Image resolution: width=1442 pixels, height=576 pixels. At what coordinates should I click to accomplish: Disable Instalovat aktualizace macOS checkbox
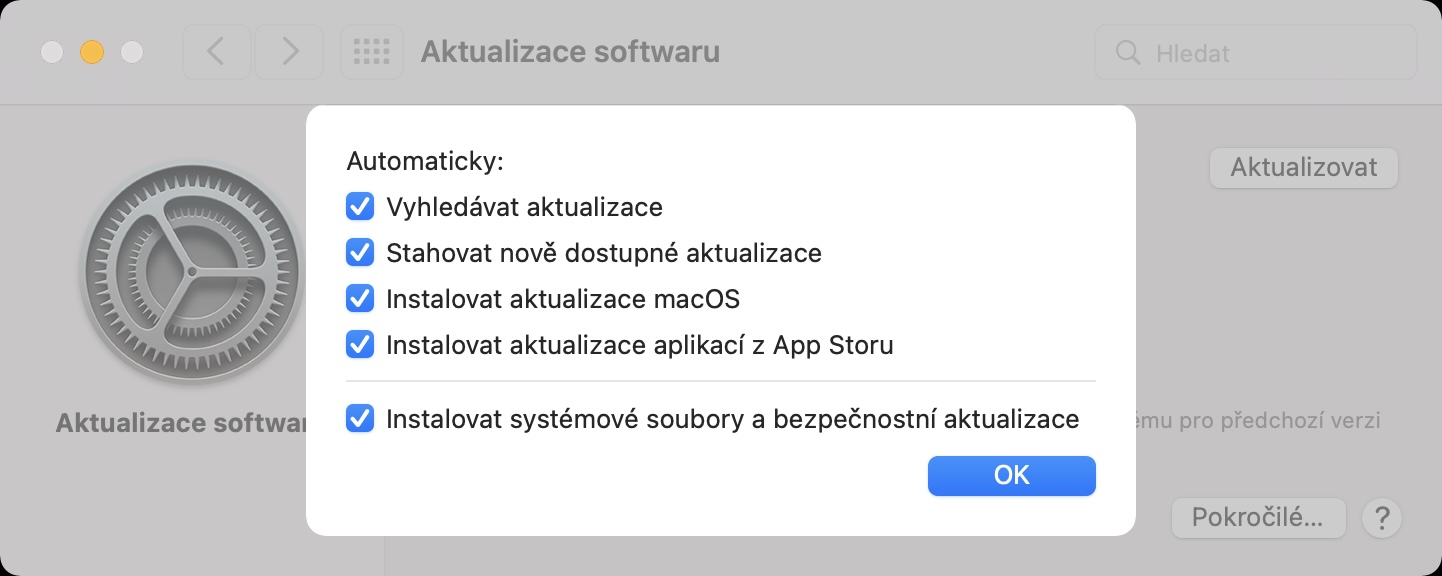359,299
